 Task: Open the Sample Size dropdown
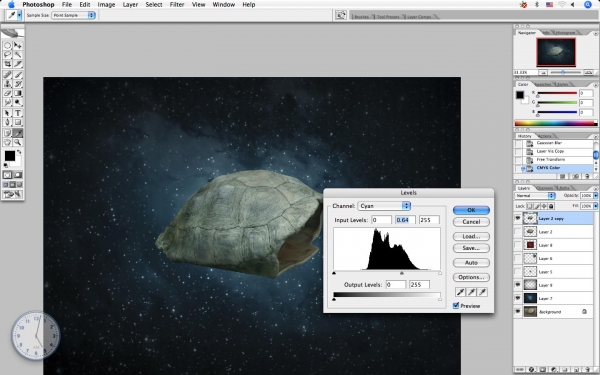click(73, 15)
